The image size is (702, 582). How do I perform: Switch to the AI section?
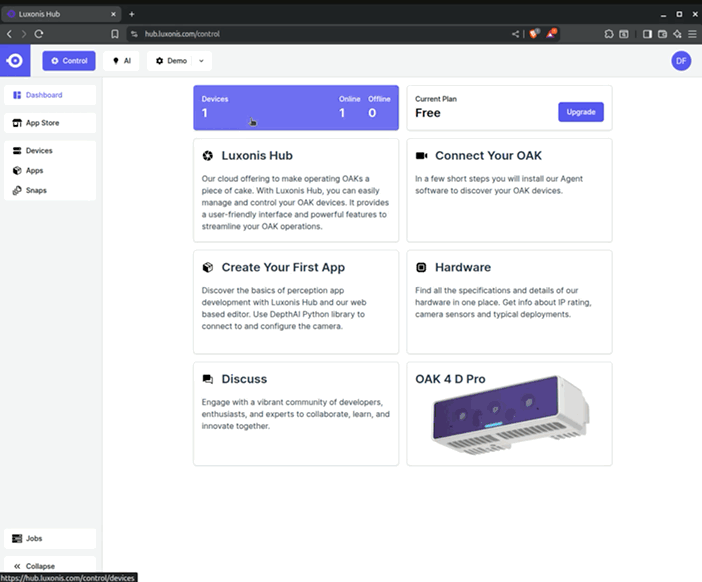pos(121,61)
